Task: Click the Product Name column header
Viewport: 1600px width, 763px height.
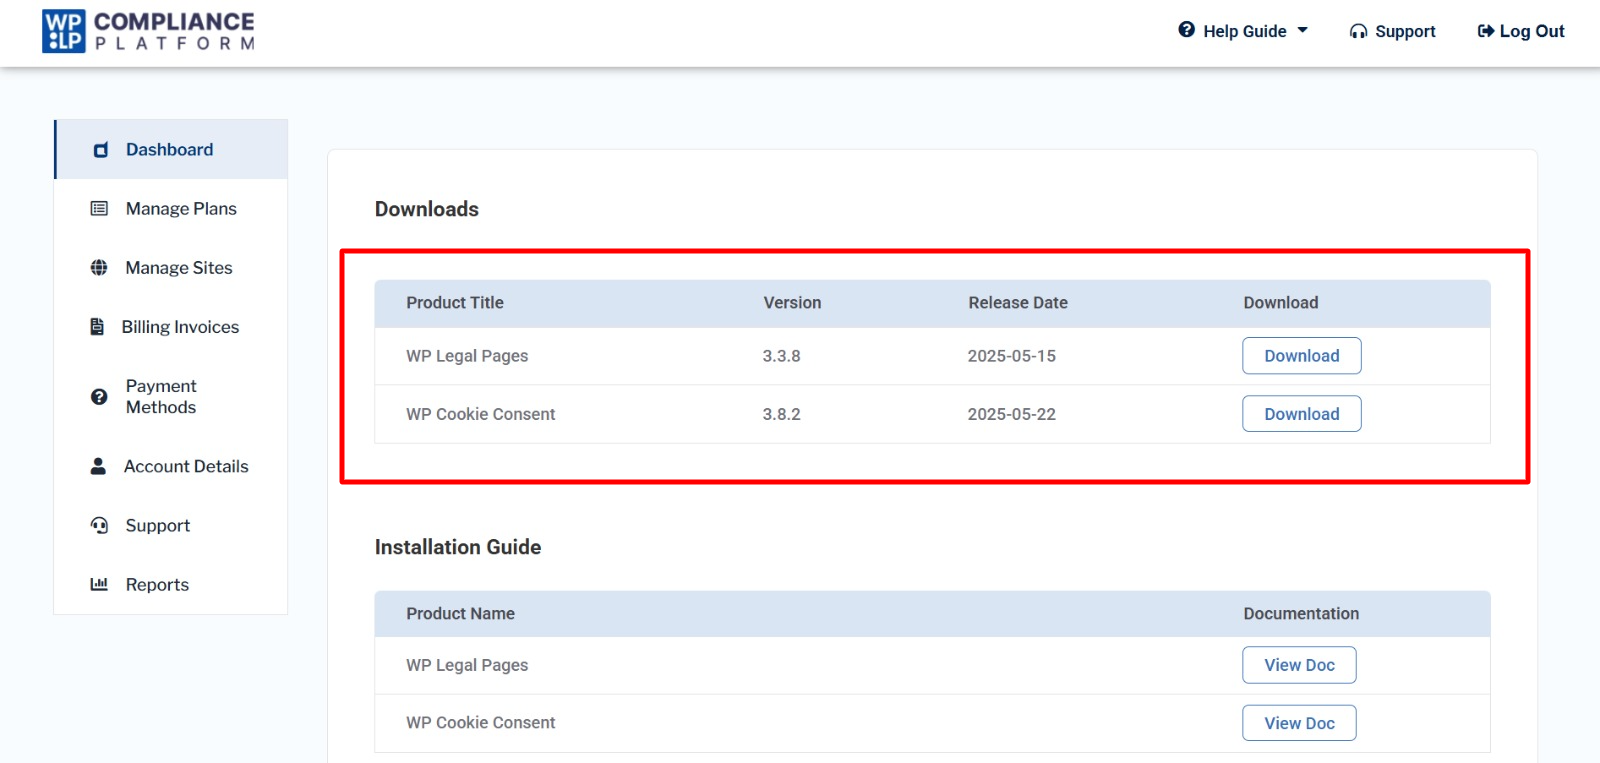Action: pyautogui.click(x=460, y=614)
